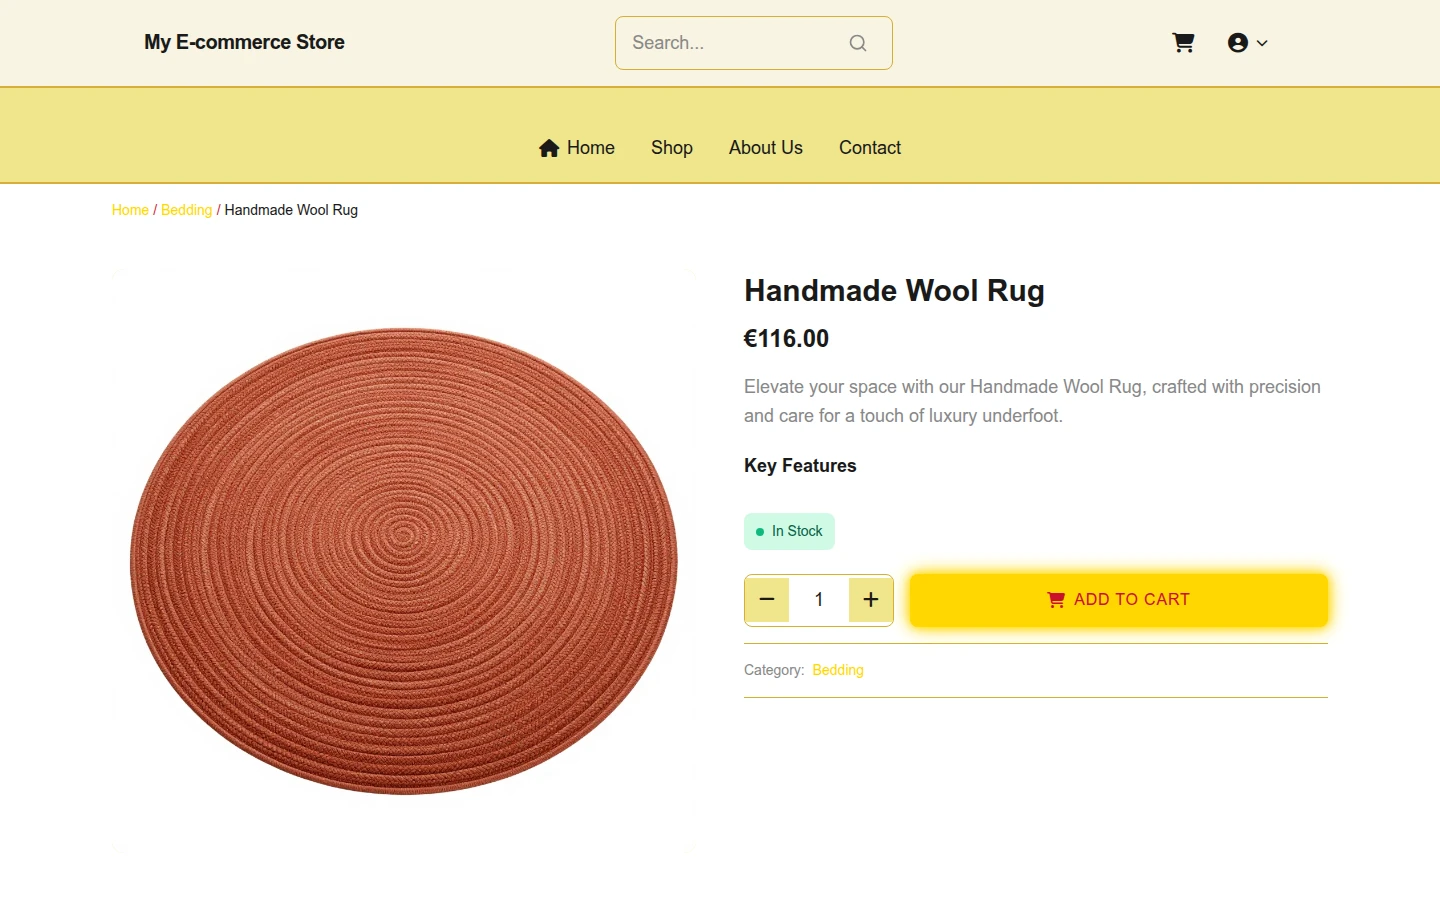1440x900 pixels.
Task: Click the house icon beside Home
Action: (x=549, y=148)
